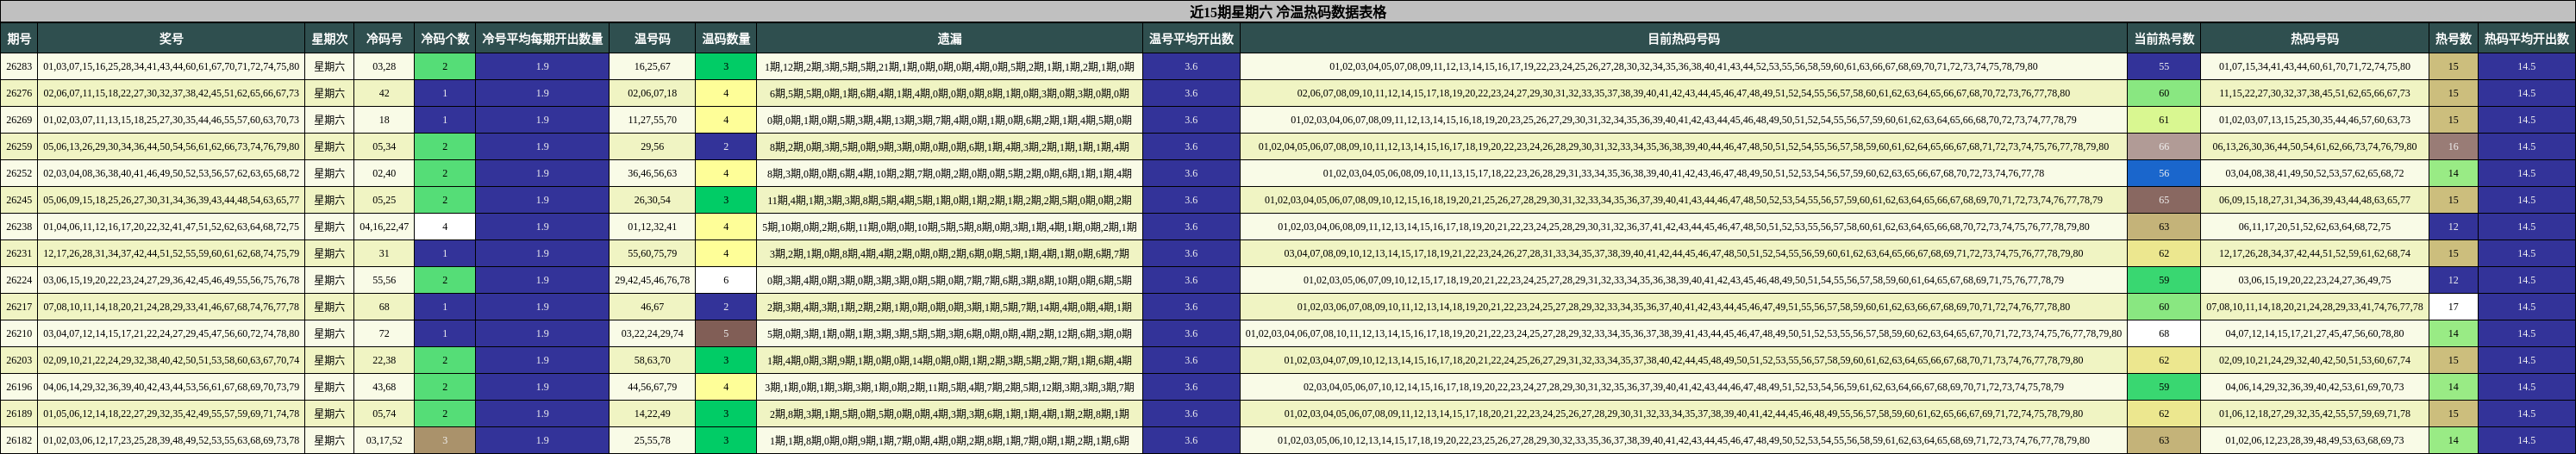
Task: Select period number 26203
Action: tap(19, 360)
